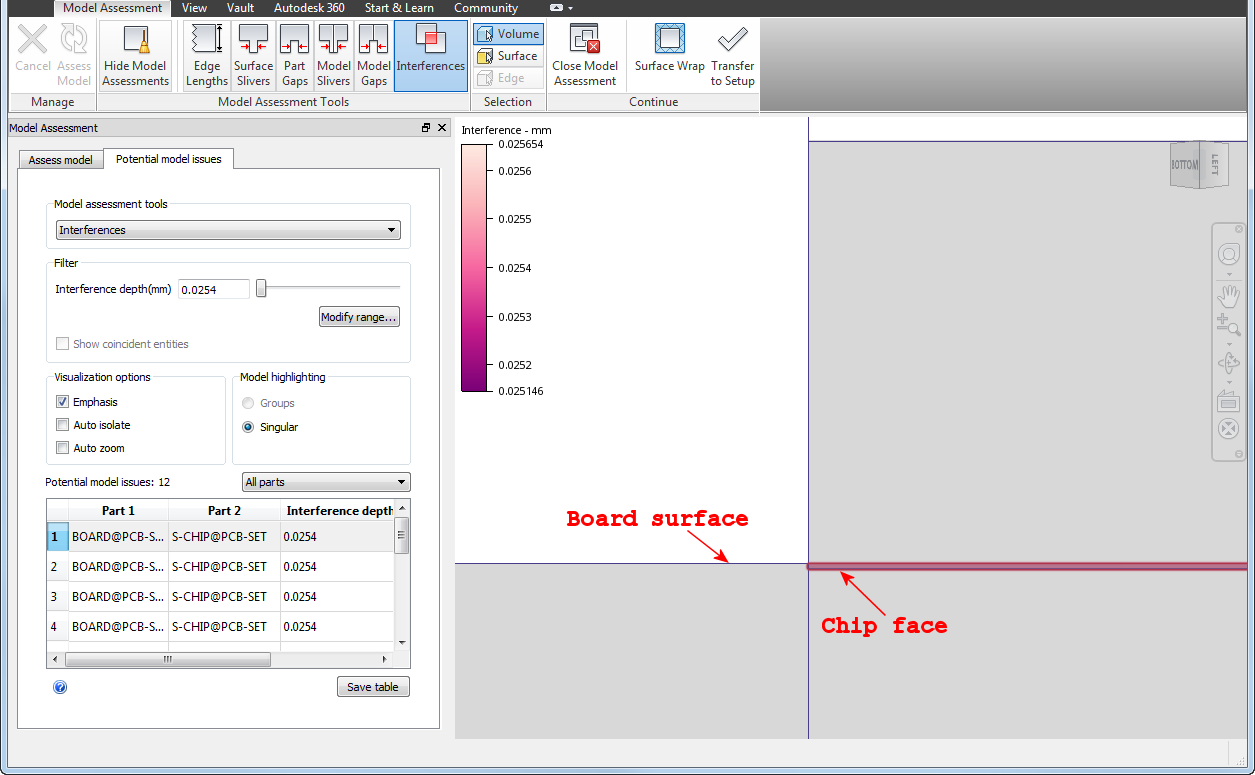The image size is (1255, 775).
Task: Select the Part Gaps tool
Action: coord(295,55)
